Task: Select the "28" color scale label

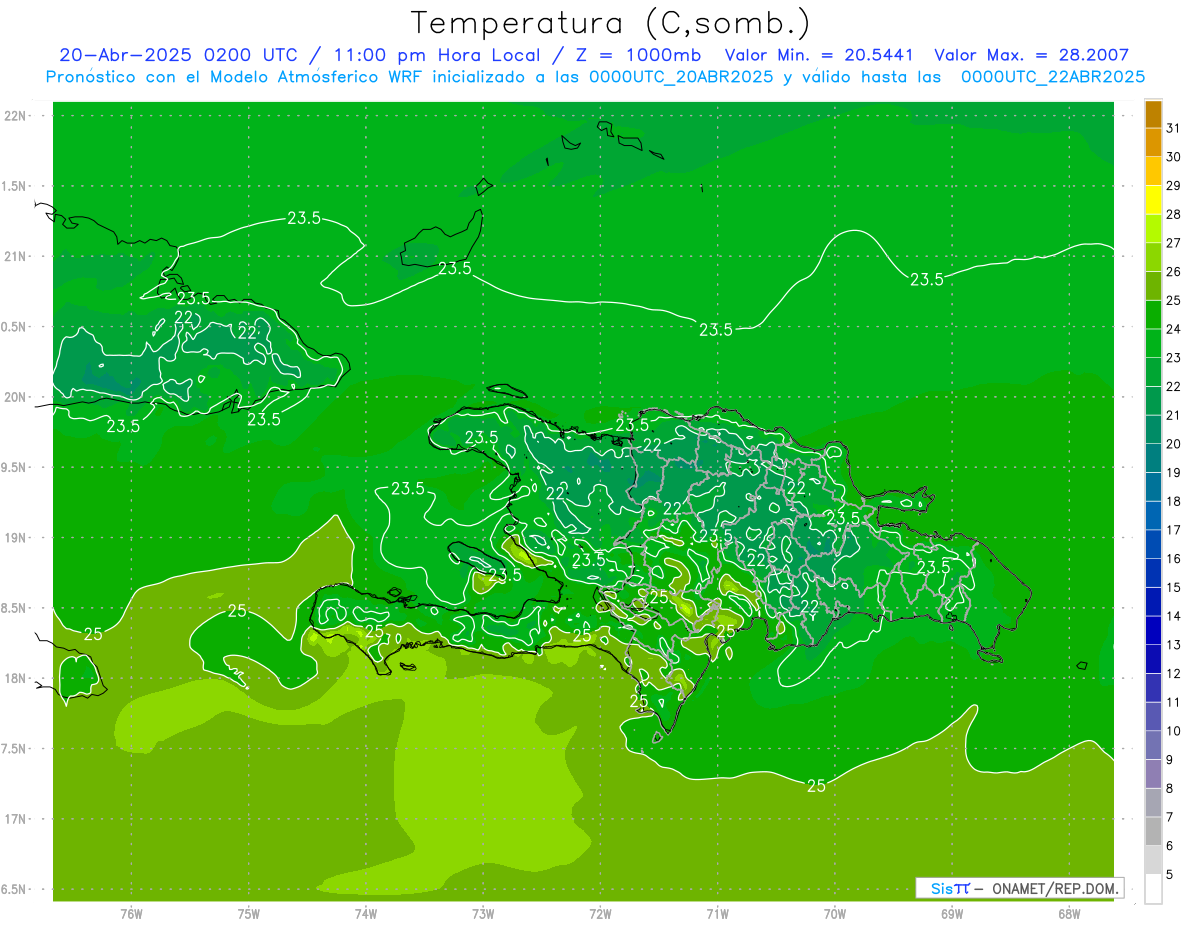Action: [1174, 214]
